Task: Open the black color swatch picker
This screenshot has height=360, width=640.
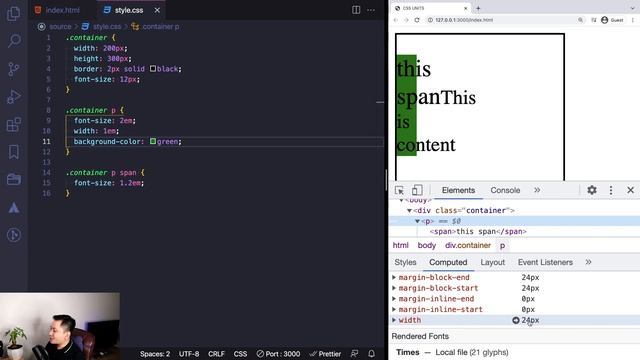Action: point(153,69)
